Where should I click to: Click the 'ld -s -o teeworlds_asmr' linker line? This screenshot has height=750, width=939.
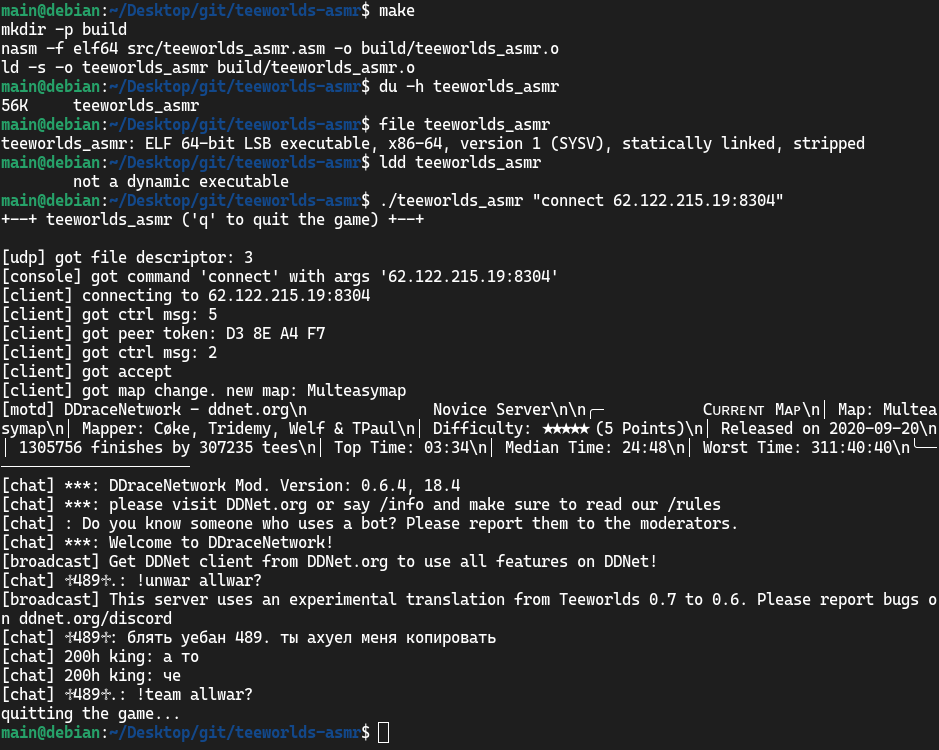pos(208,67)
